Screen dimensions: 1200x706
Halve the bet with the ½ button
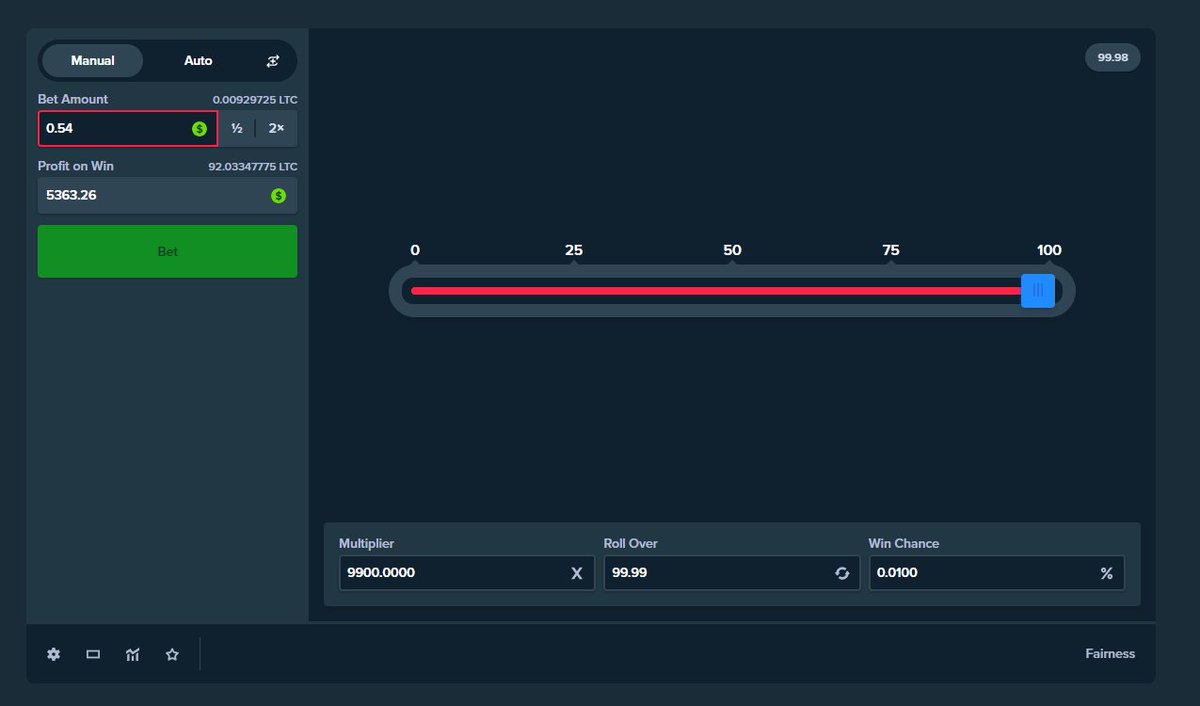237,129
